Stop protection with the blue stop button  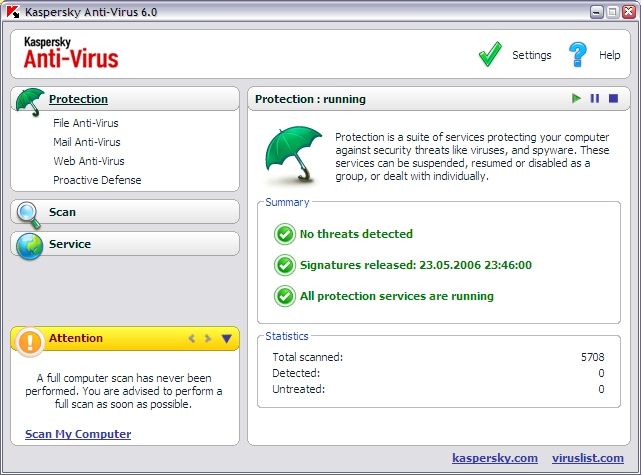[x=613, y=99]
